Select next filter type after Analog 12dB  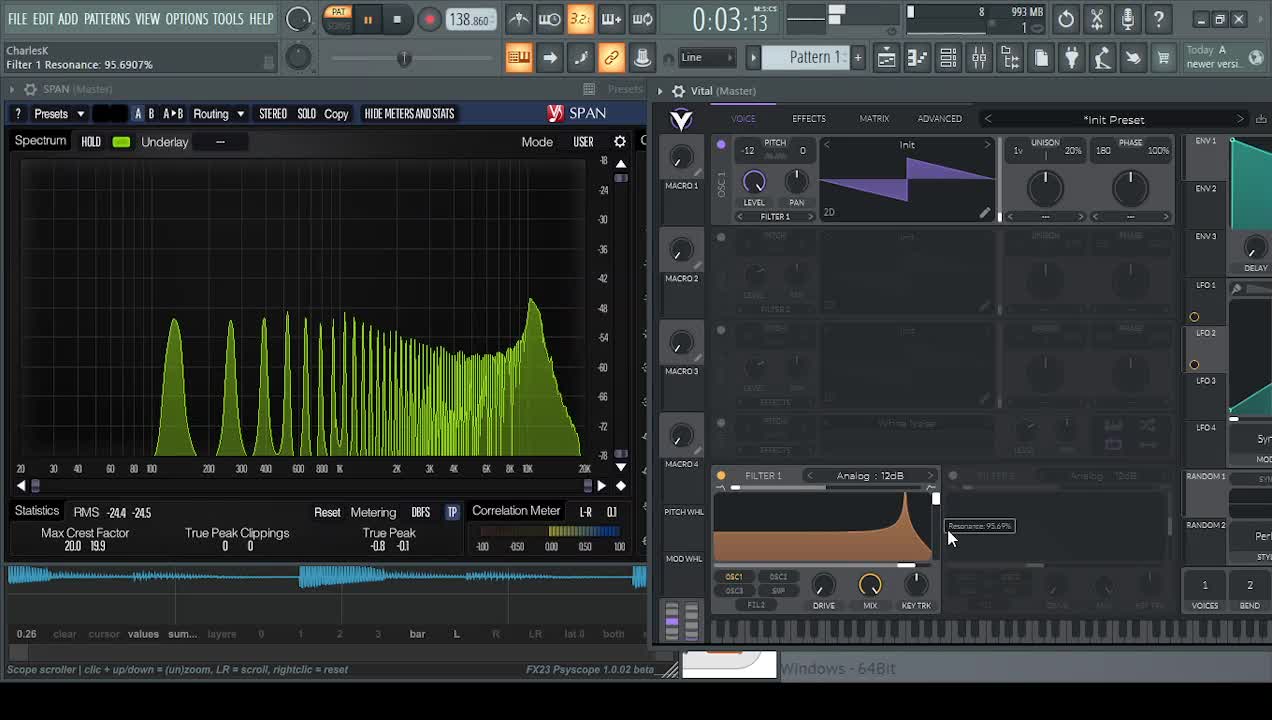click(x=930, y=476)
